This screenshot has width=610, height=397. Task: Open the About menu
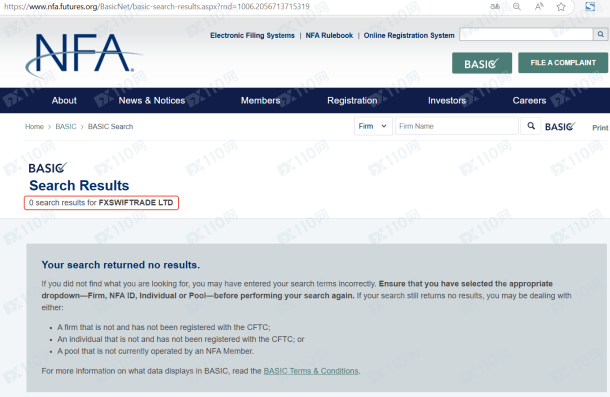point(64,100)
